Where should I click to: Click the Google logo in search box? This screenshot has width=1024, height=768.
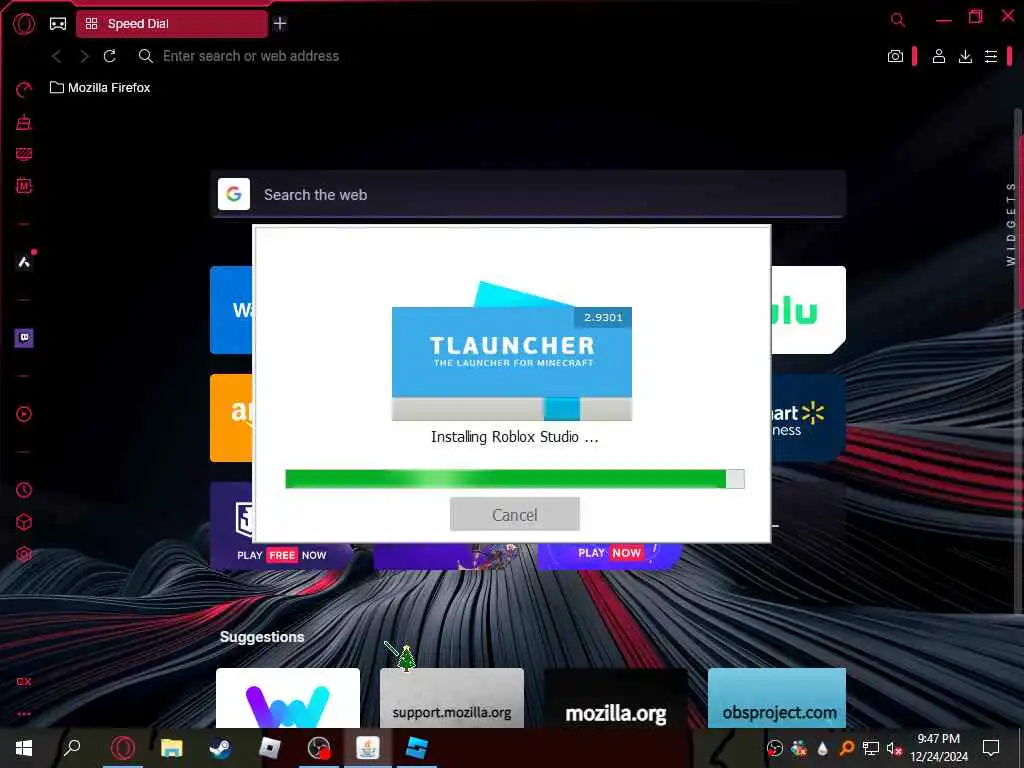[x=234, y=194]
